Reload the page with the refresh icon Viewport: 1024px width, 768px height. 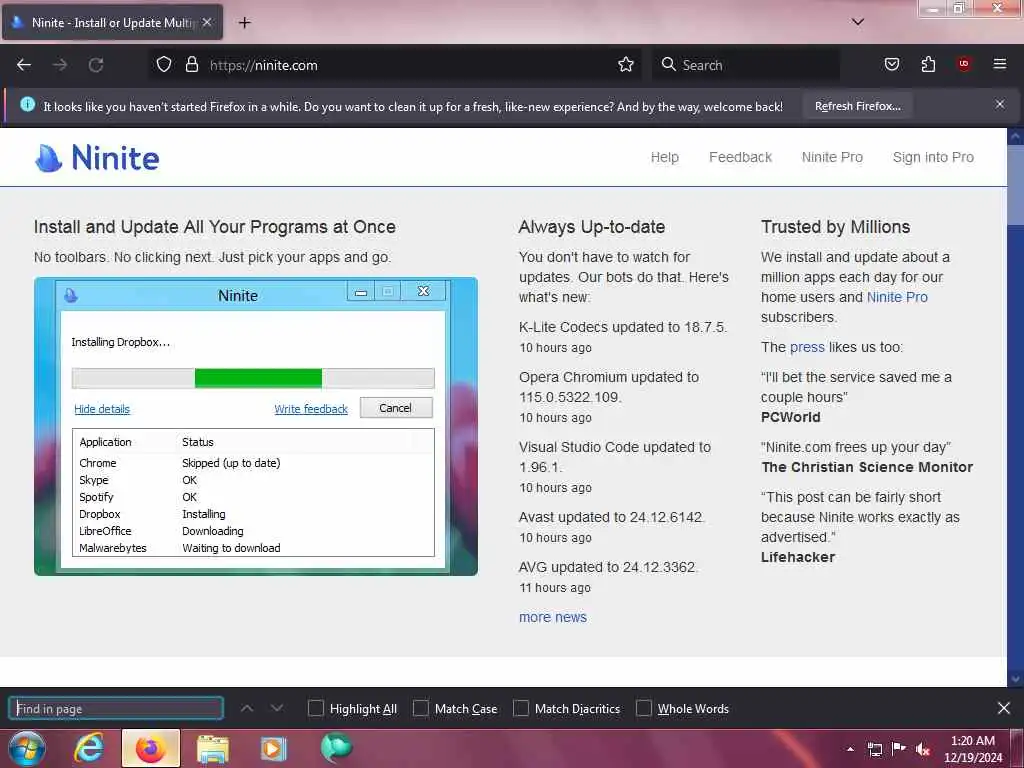(96, 65)
